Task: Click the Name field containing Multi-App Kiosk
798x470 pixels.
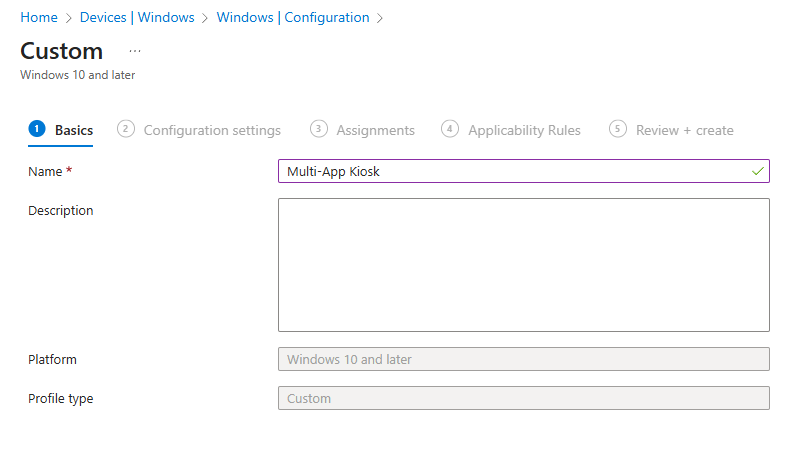Action: click(524, 171)
